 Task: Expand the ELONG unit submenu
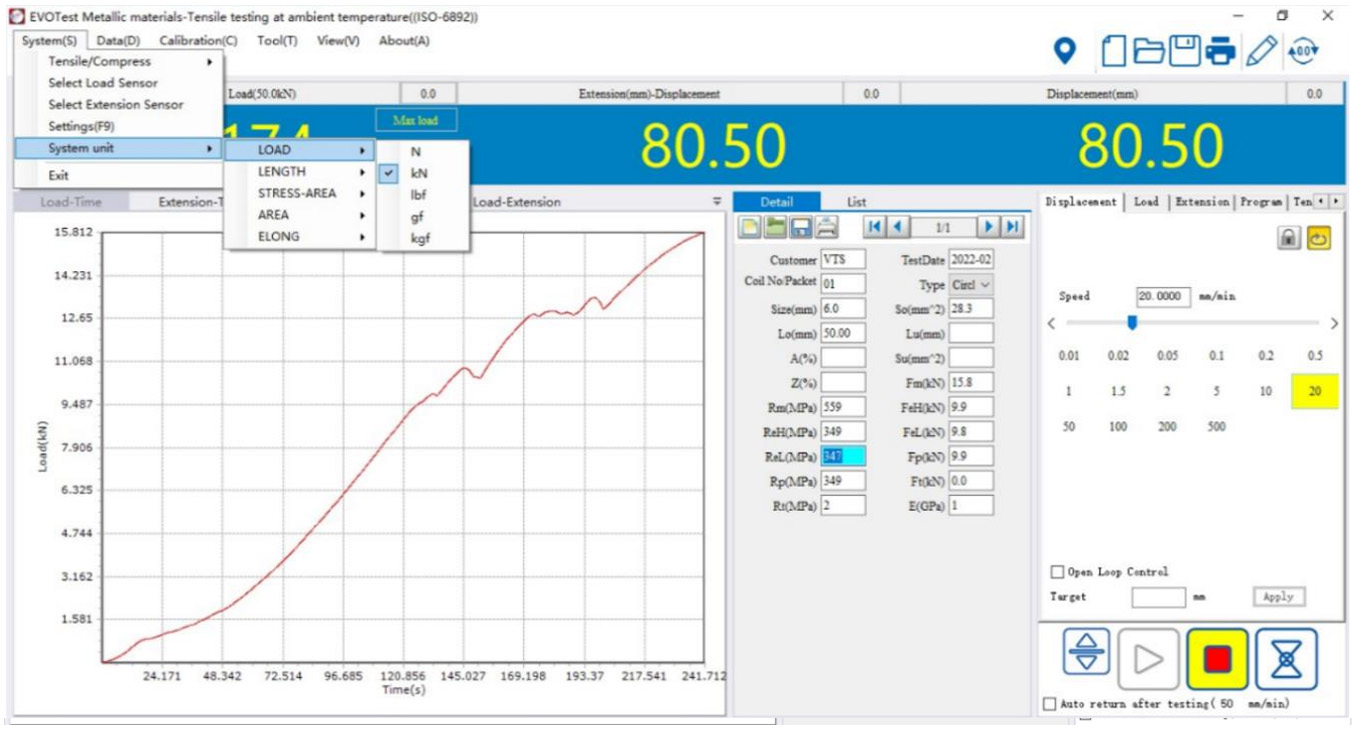300,237
